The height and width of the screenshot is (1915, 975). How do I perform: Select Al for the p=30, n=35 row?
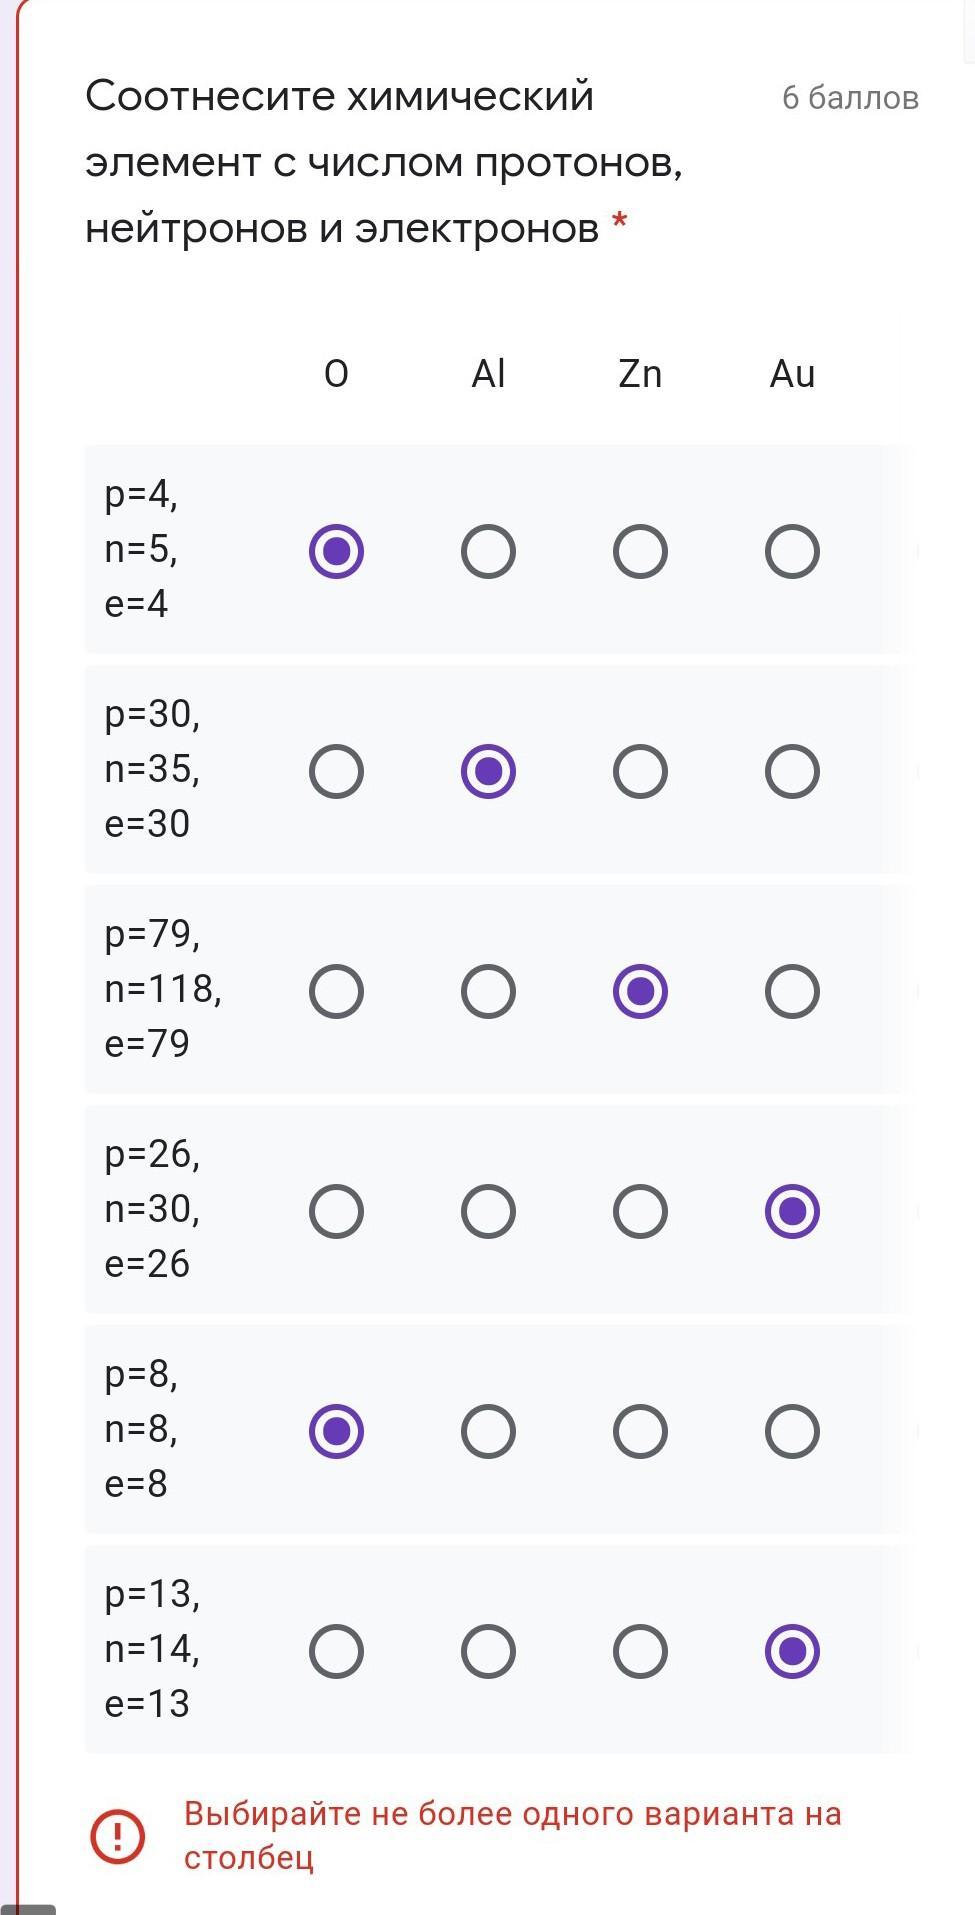click(488, 771)
